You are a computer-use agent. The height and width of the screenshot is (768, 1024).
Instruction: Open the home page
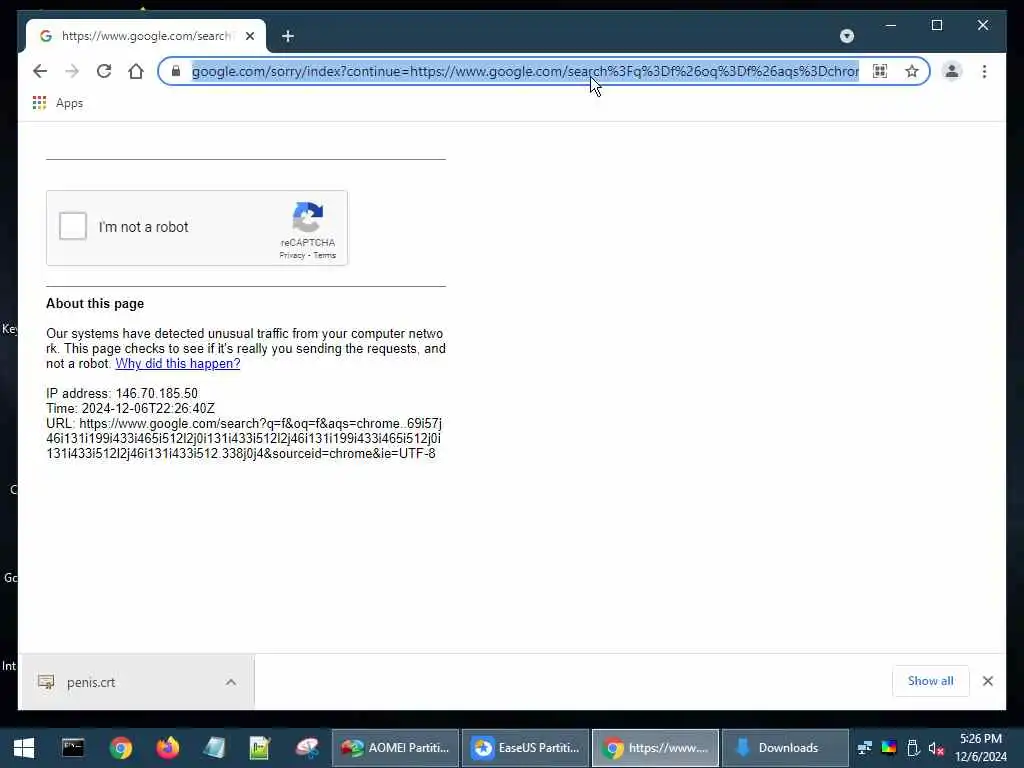point(136,71)
